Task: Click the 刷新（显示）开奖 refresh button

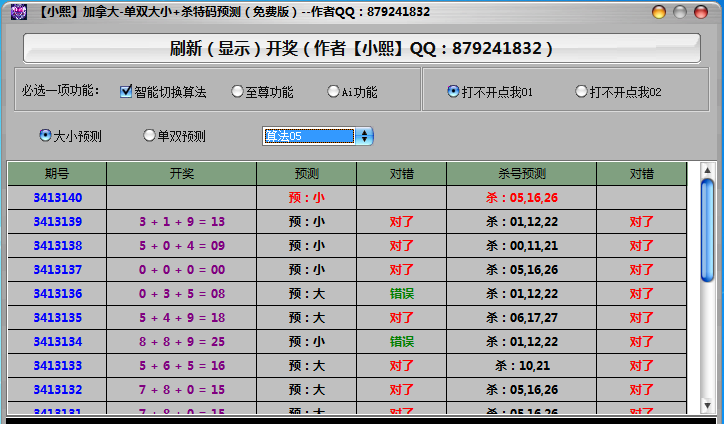Action: tap(362, 48)
